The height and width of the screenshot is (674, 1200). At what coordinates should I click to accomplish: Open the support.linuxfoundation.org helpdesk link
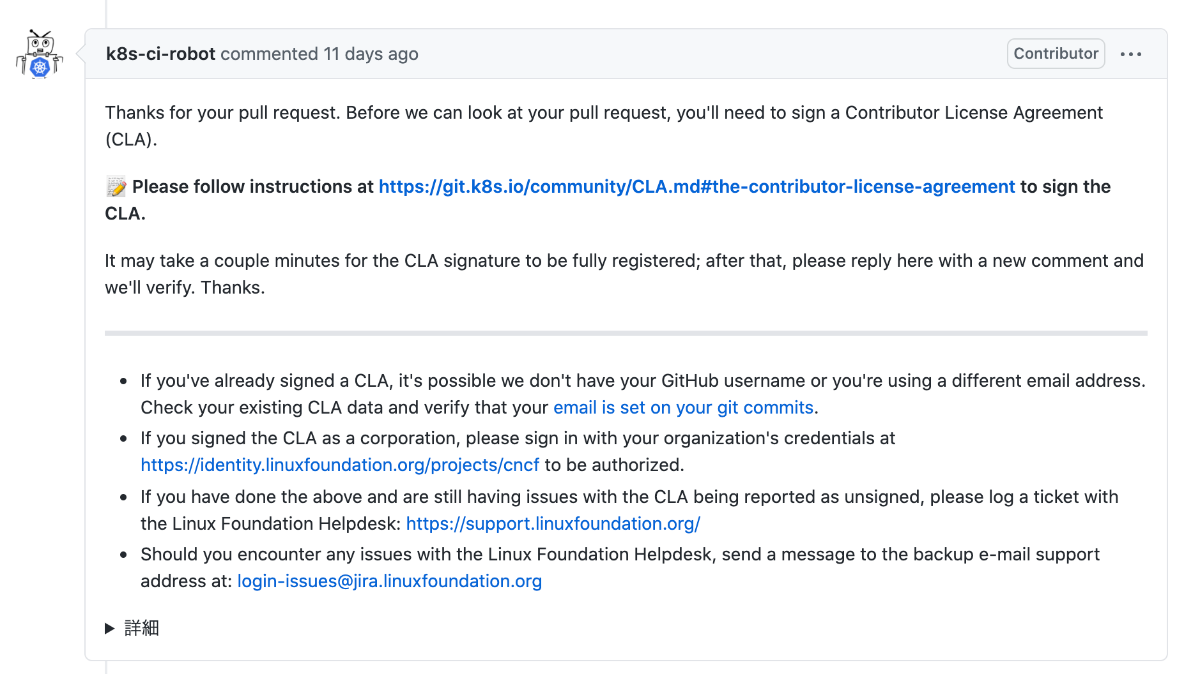(x=553, y=523)
